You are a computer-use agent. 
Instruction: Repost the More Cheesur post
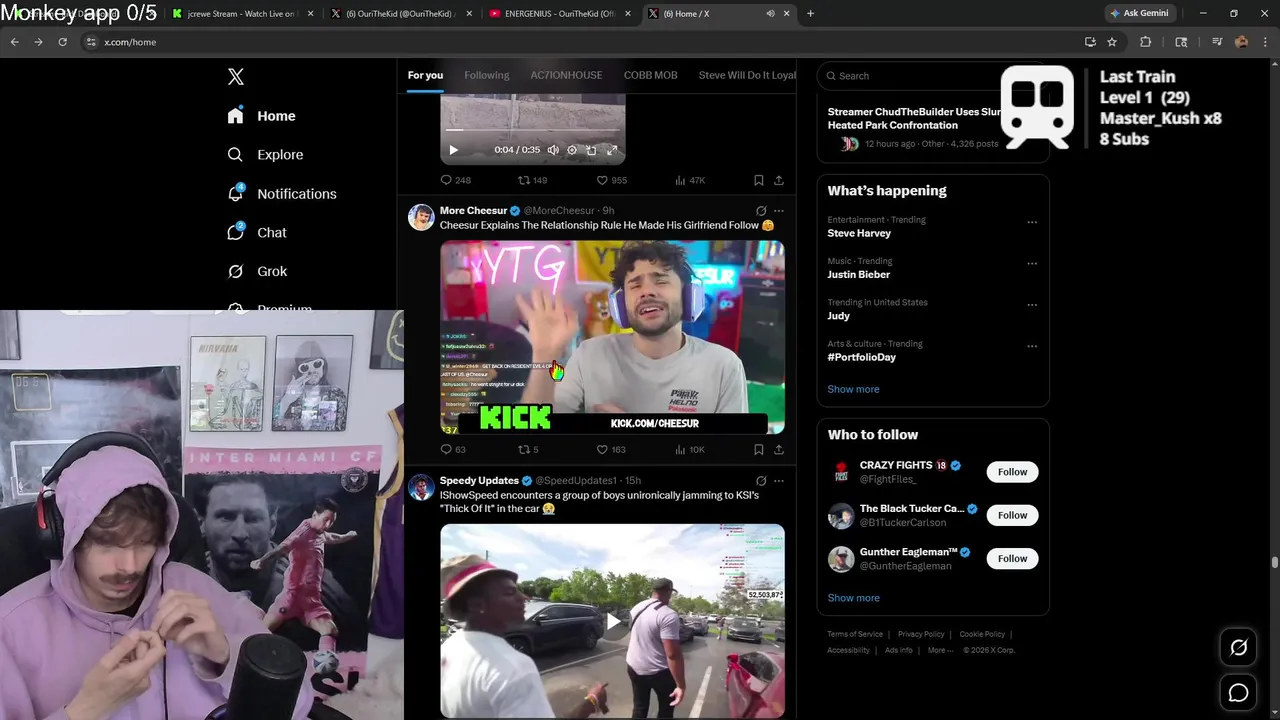point(528,450)
